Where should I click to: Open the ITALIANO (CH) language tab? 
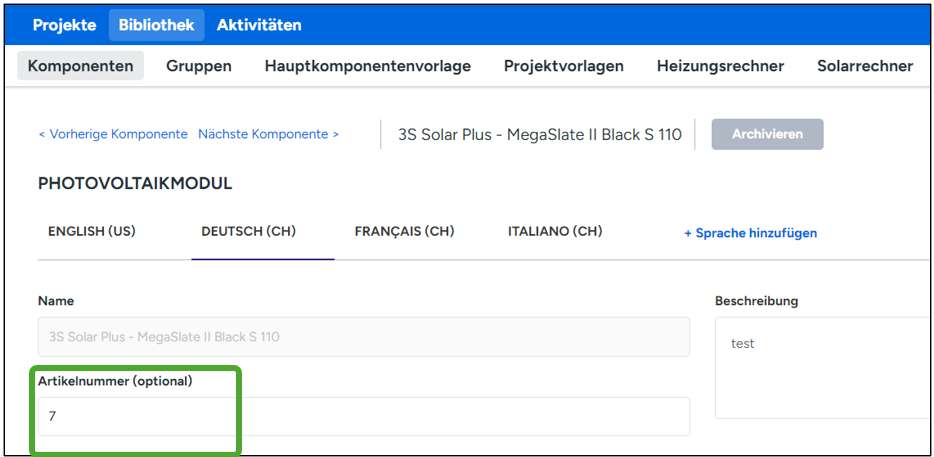click(x=555, y=232)
